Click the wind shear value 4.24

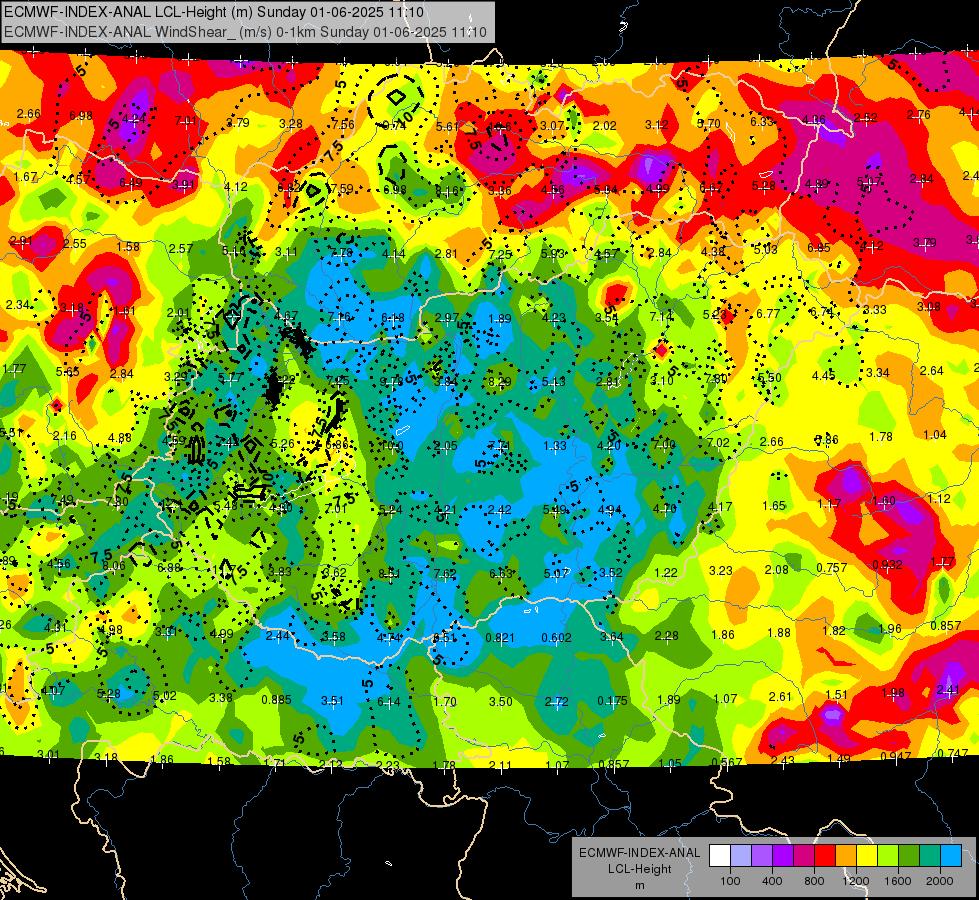pos(134,119)
